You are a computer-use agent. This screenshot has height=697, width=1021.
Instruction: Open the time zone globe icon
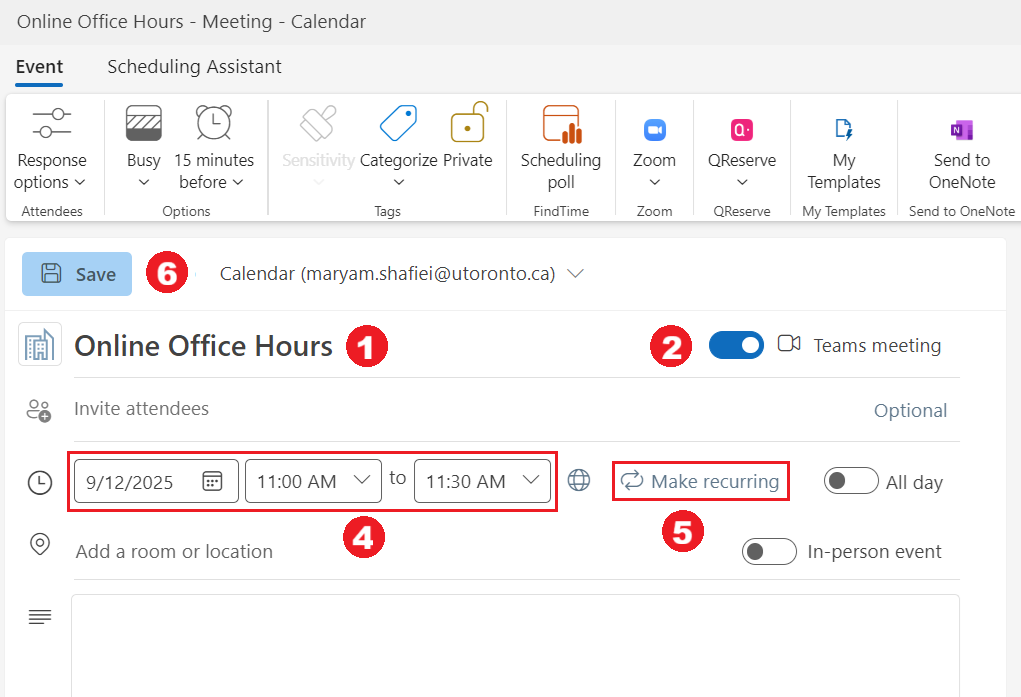tap(579, 480)
